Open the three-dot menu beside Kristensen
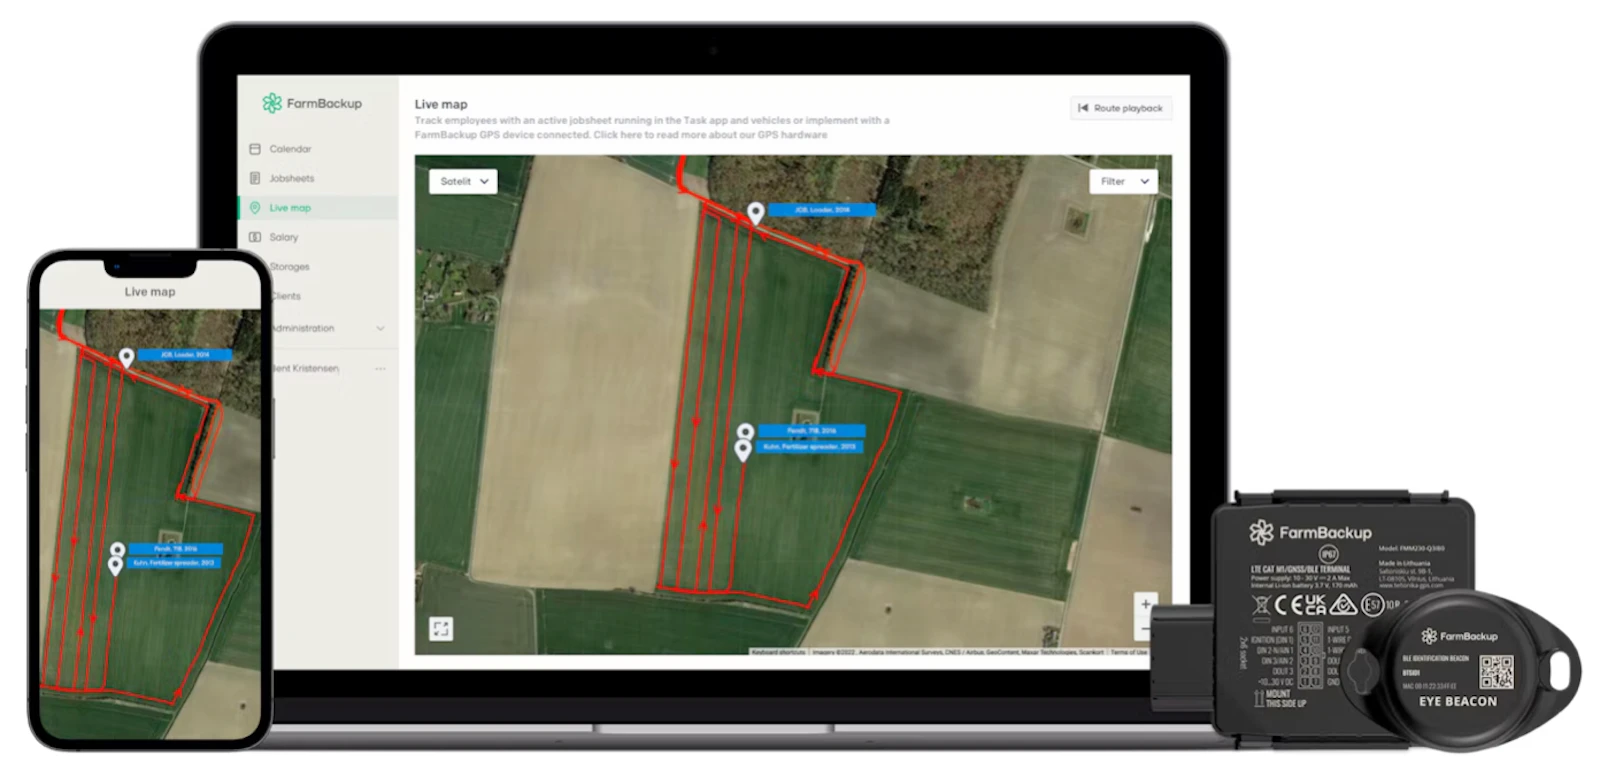Viewport: 1600px width, 777px height. 380,369
